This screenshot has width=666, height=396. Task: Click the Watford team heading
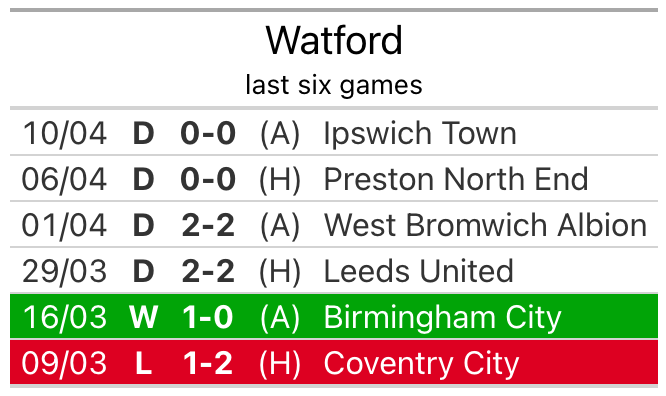pos(334,41)
